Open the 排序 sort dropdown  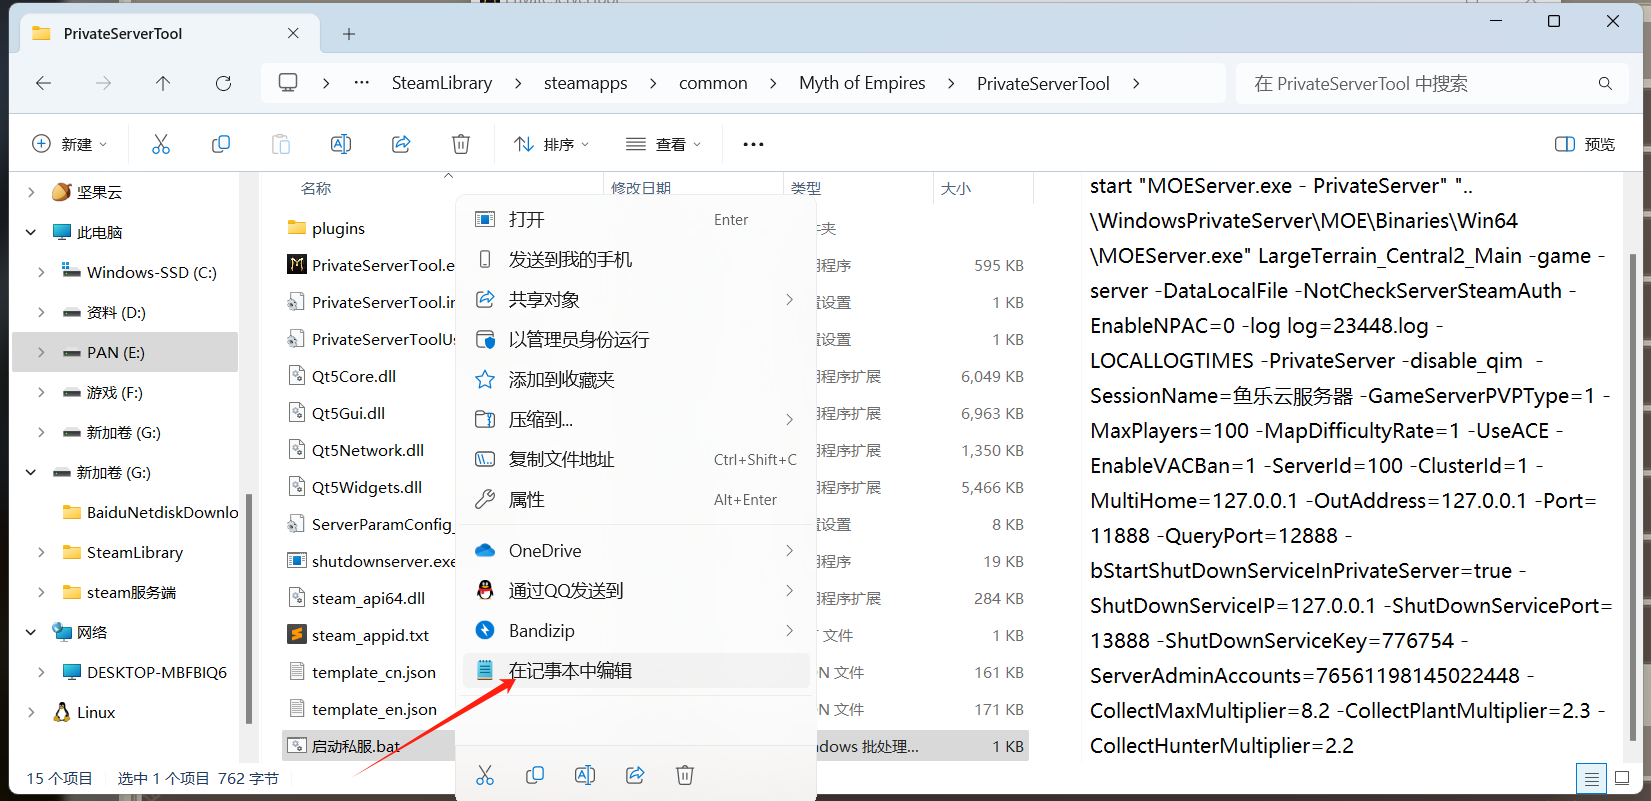551,144
